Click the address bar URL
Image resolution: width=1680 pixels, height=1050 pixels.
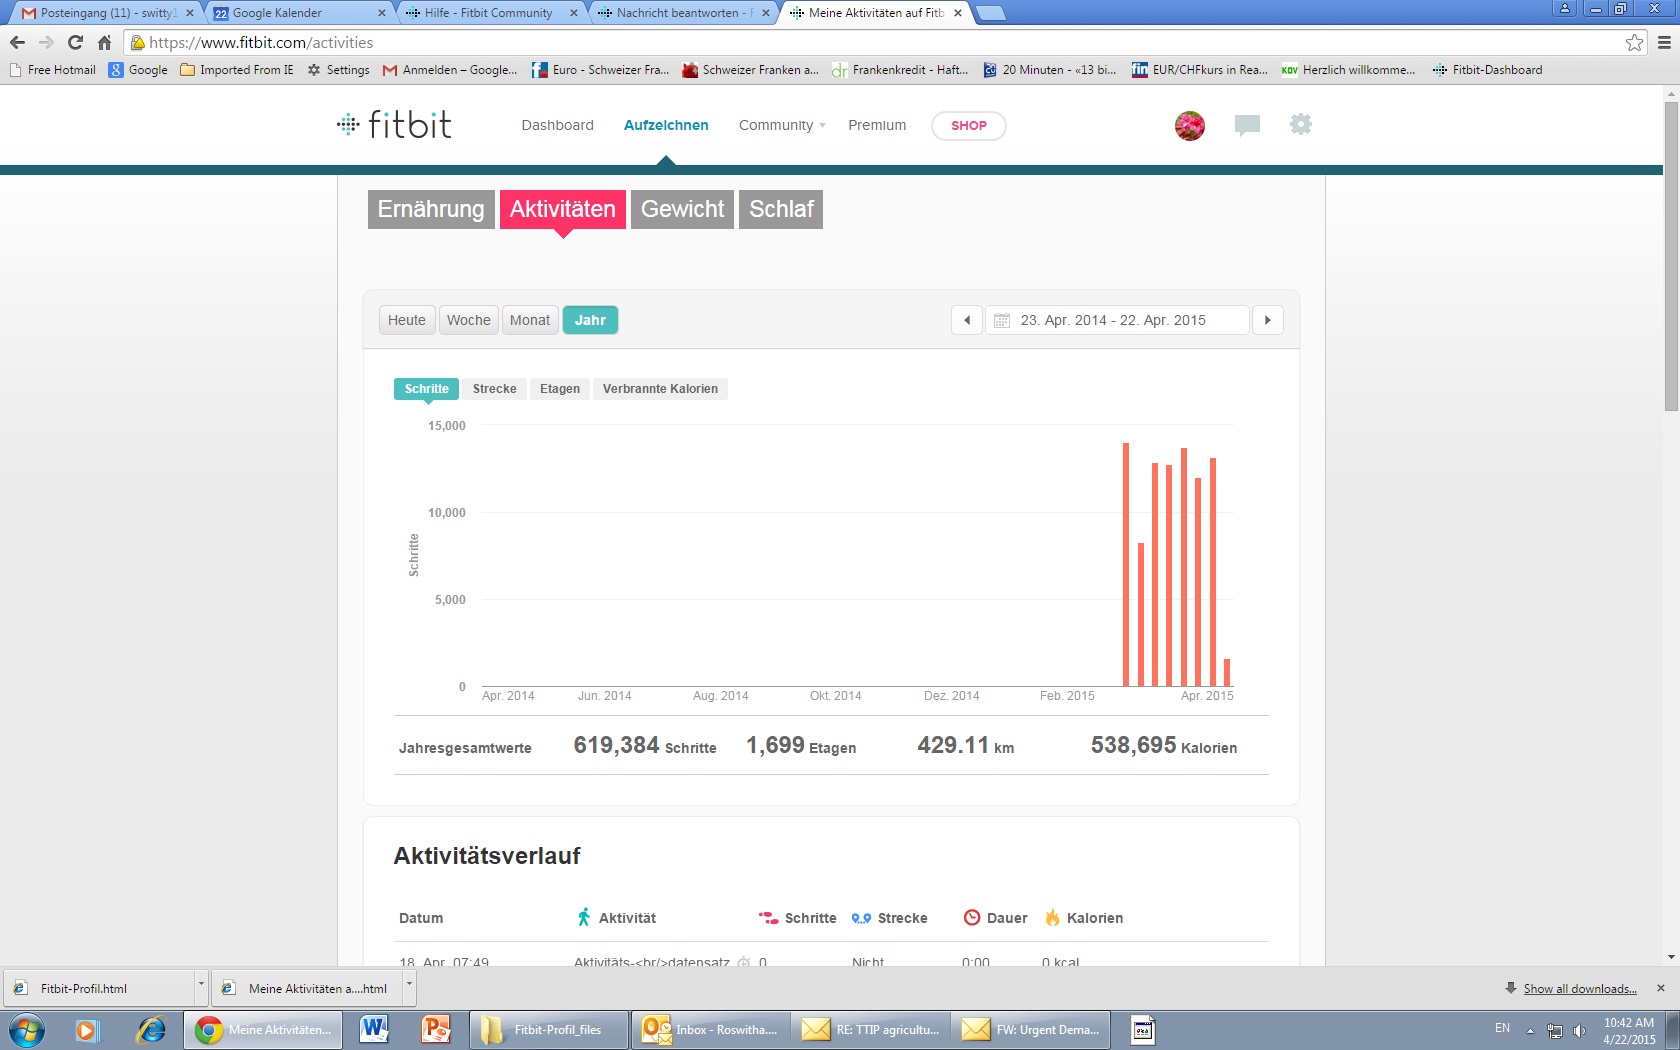261,42
